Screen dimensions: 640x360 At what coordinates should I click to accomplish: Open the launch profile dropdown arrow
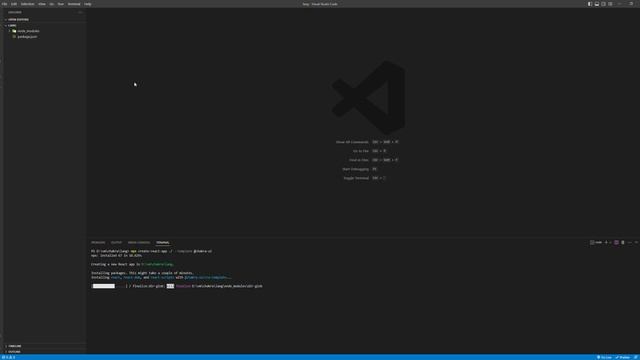point(610,242)
